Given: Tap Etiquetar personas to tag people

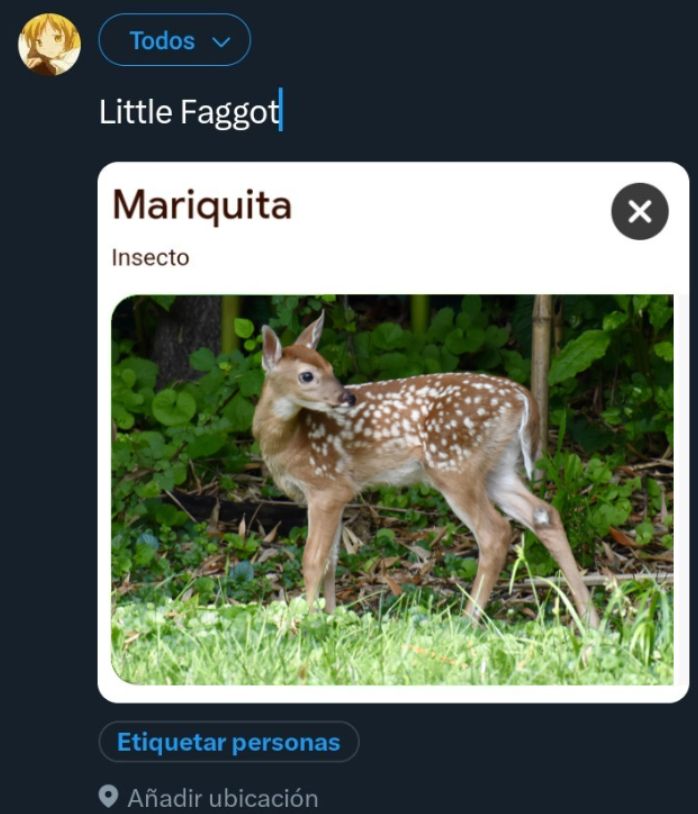Looking at the screenshot, I should tap(229, 741).
